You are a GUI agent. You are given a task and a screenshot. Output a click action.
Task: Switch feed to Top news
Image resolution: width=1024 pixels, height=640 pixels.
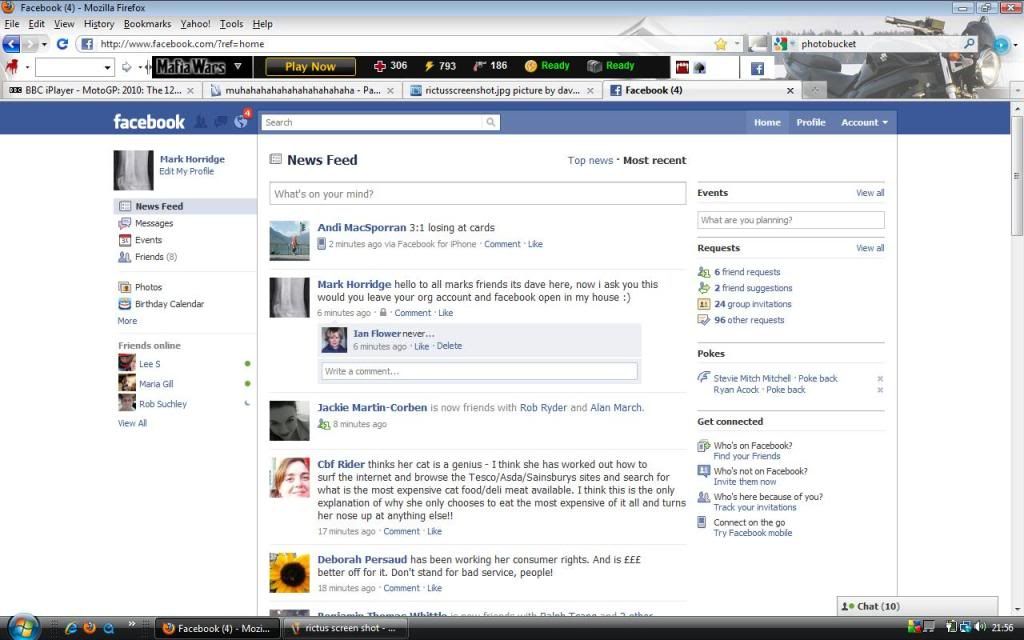[x=590, y=161]
